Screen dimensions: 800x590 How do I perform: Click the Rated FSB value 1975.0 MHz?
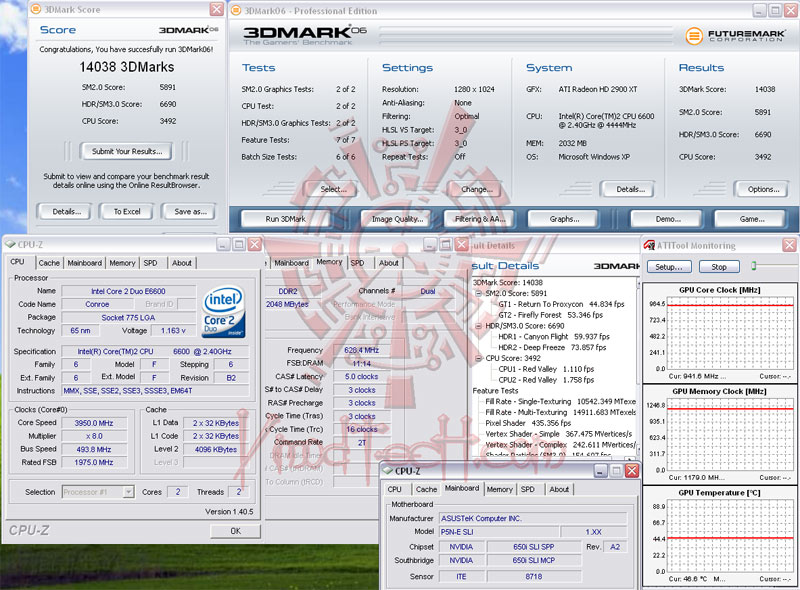pyautogui.click(x=94, y=462)
